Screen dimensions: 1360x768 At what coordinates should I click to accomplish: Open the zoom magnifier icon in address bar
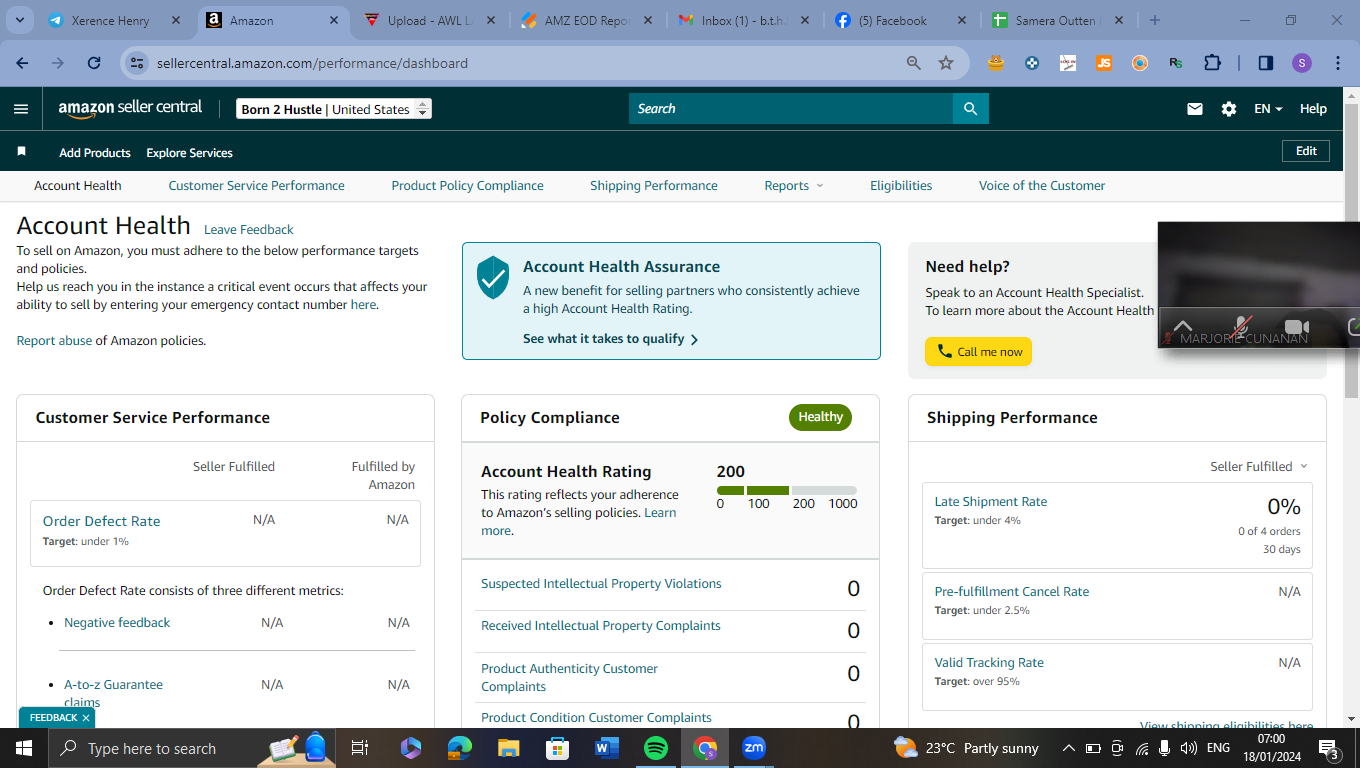[x=913, y=63]
